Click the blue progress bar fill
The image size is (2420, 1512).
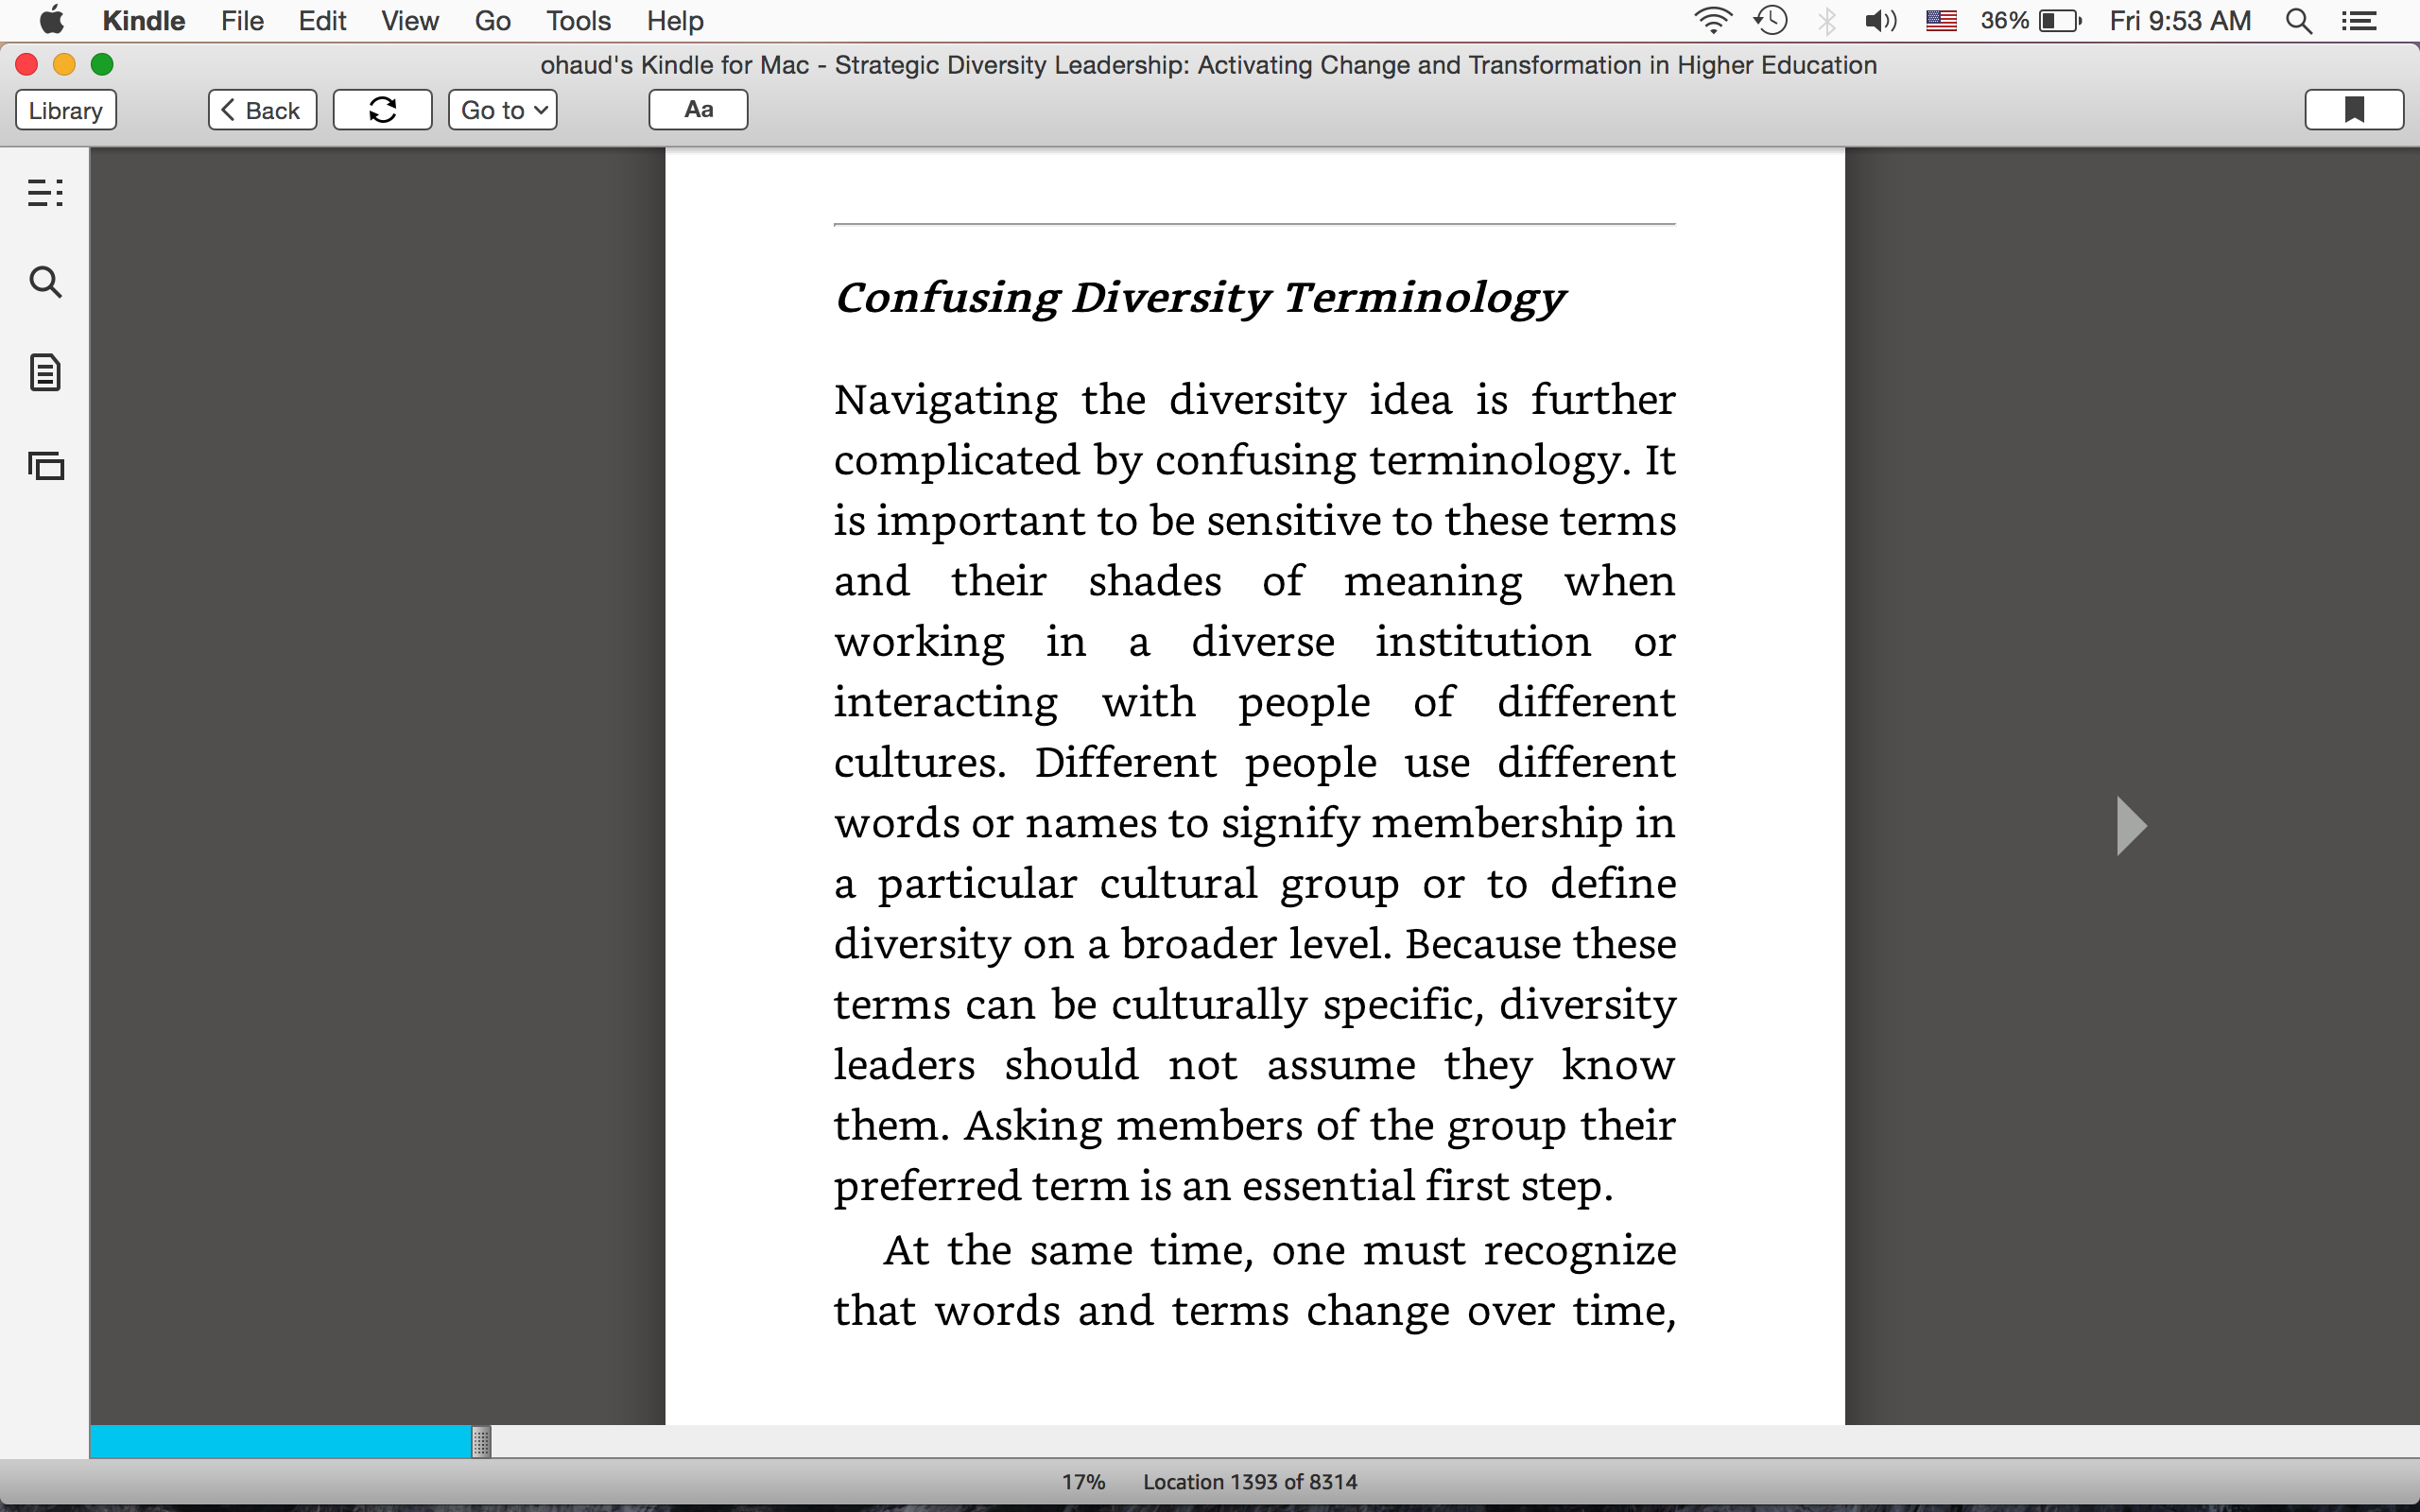280,1442
